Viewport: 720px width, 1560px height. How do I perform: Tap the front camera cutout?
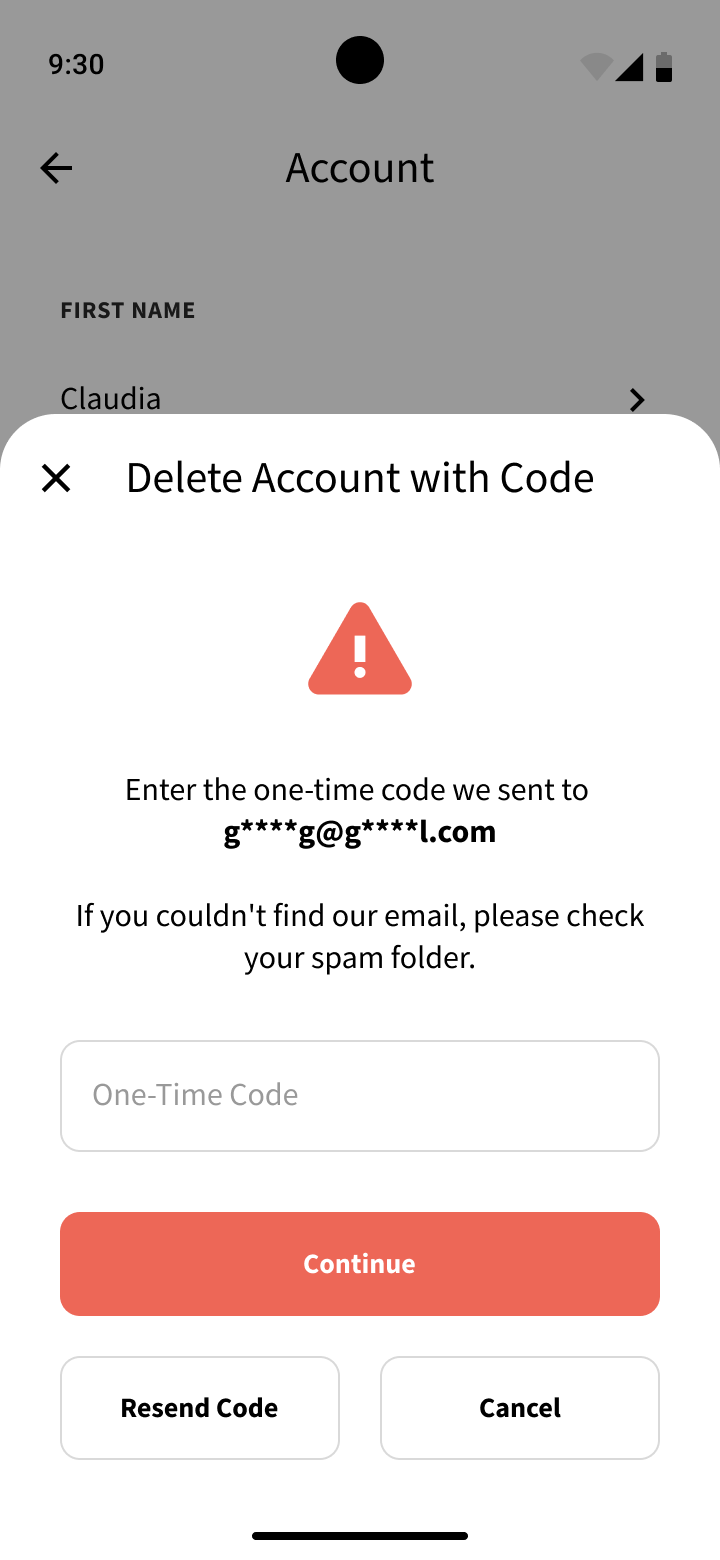point(360,60)
